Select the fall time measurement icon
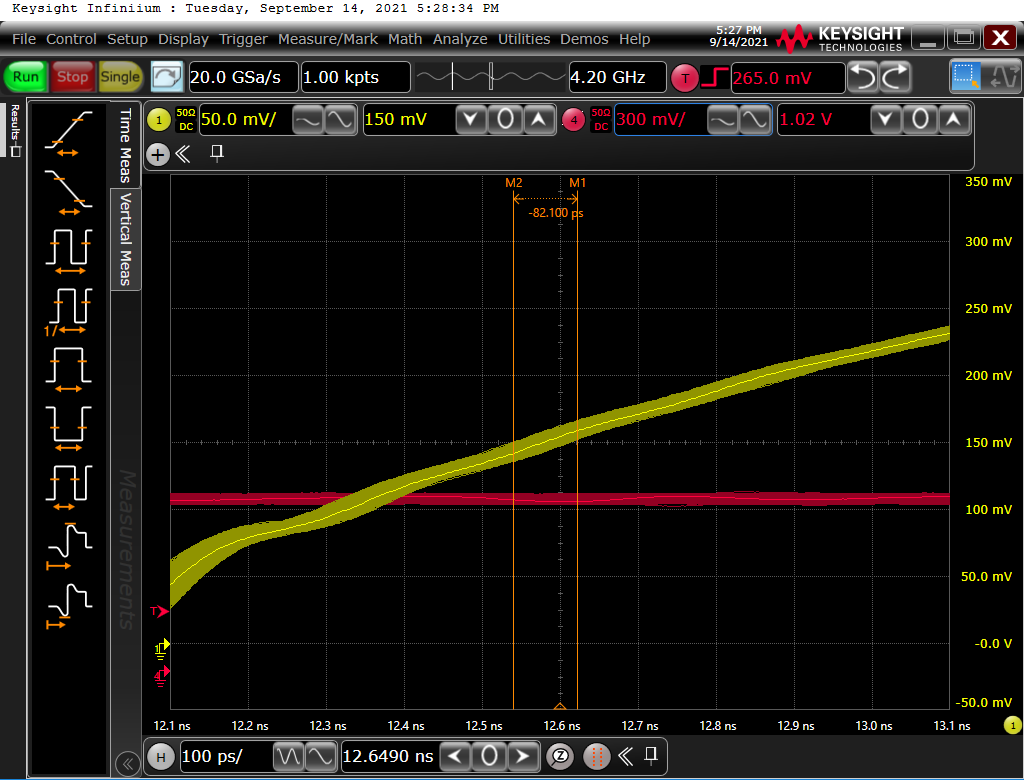 pos(68,191)
